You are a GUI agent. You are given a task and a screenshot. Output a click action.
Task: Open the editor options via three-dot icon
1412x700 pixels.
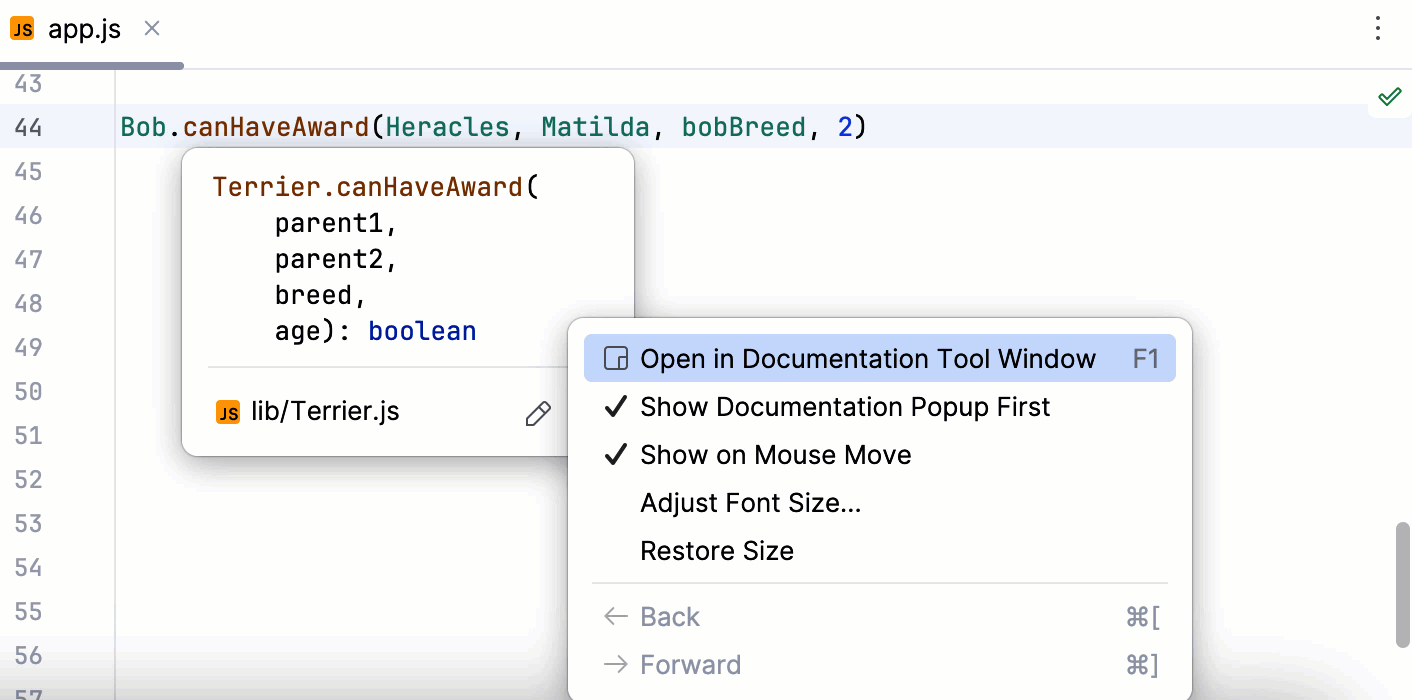click(x=1378, y=29)
